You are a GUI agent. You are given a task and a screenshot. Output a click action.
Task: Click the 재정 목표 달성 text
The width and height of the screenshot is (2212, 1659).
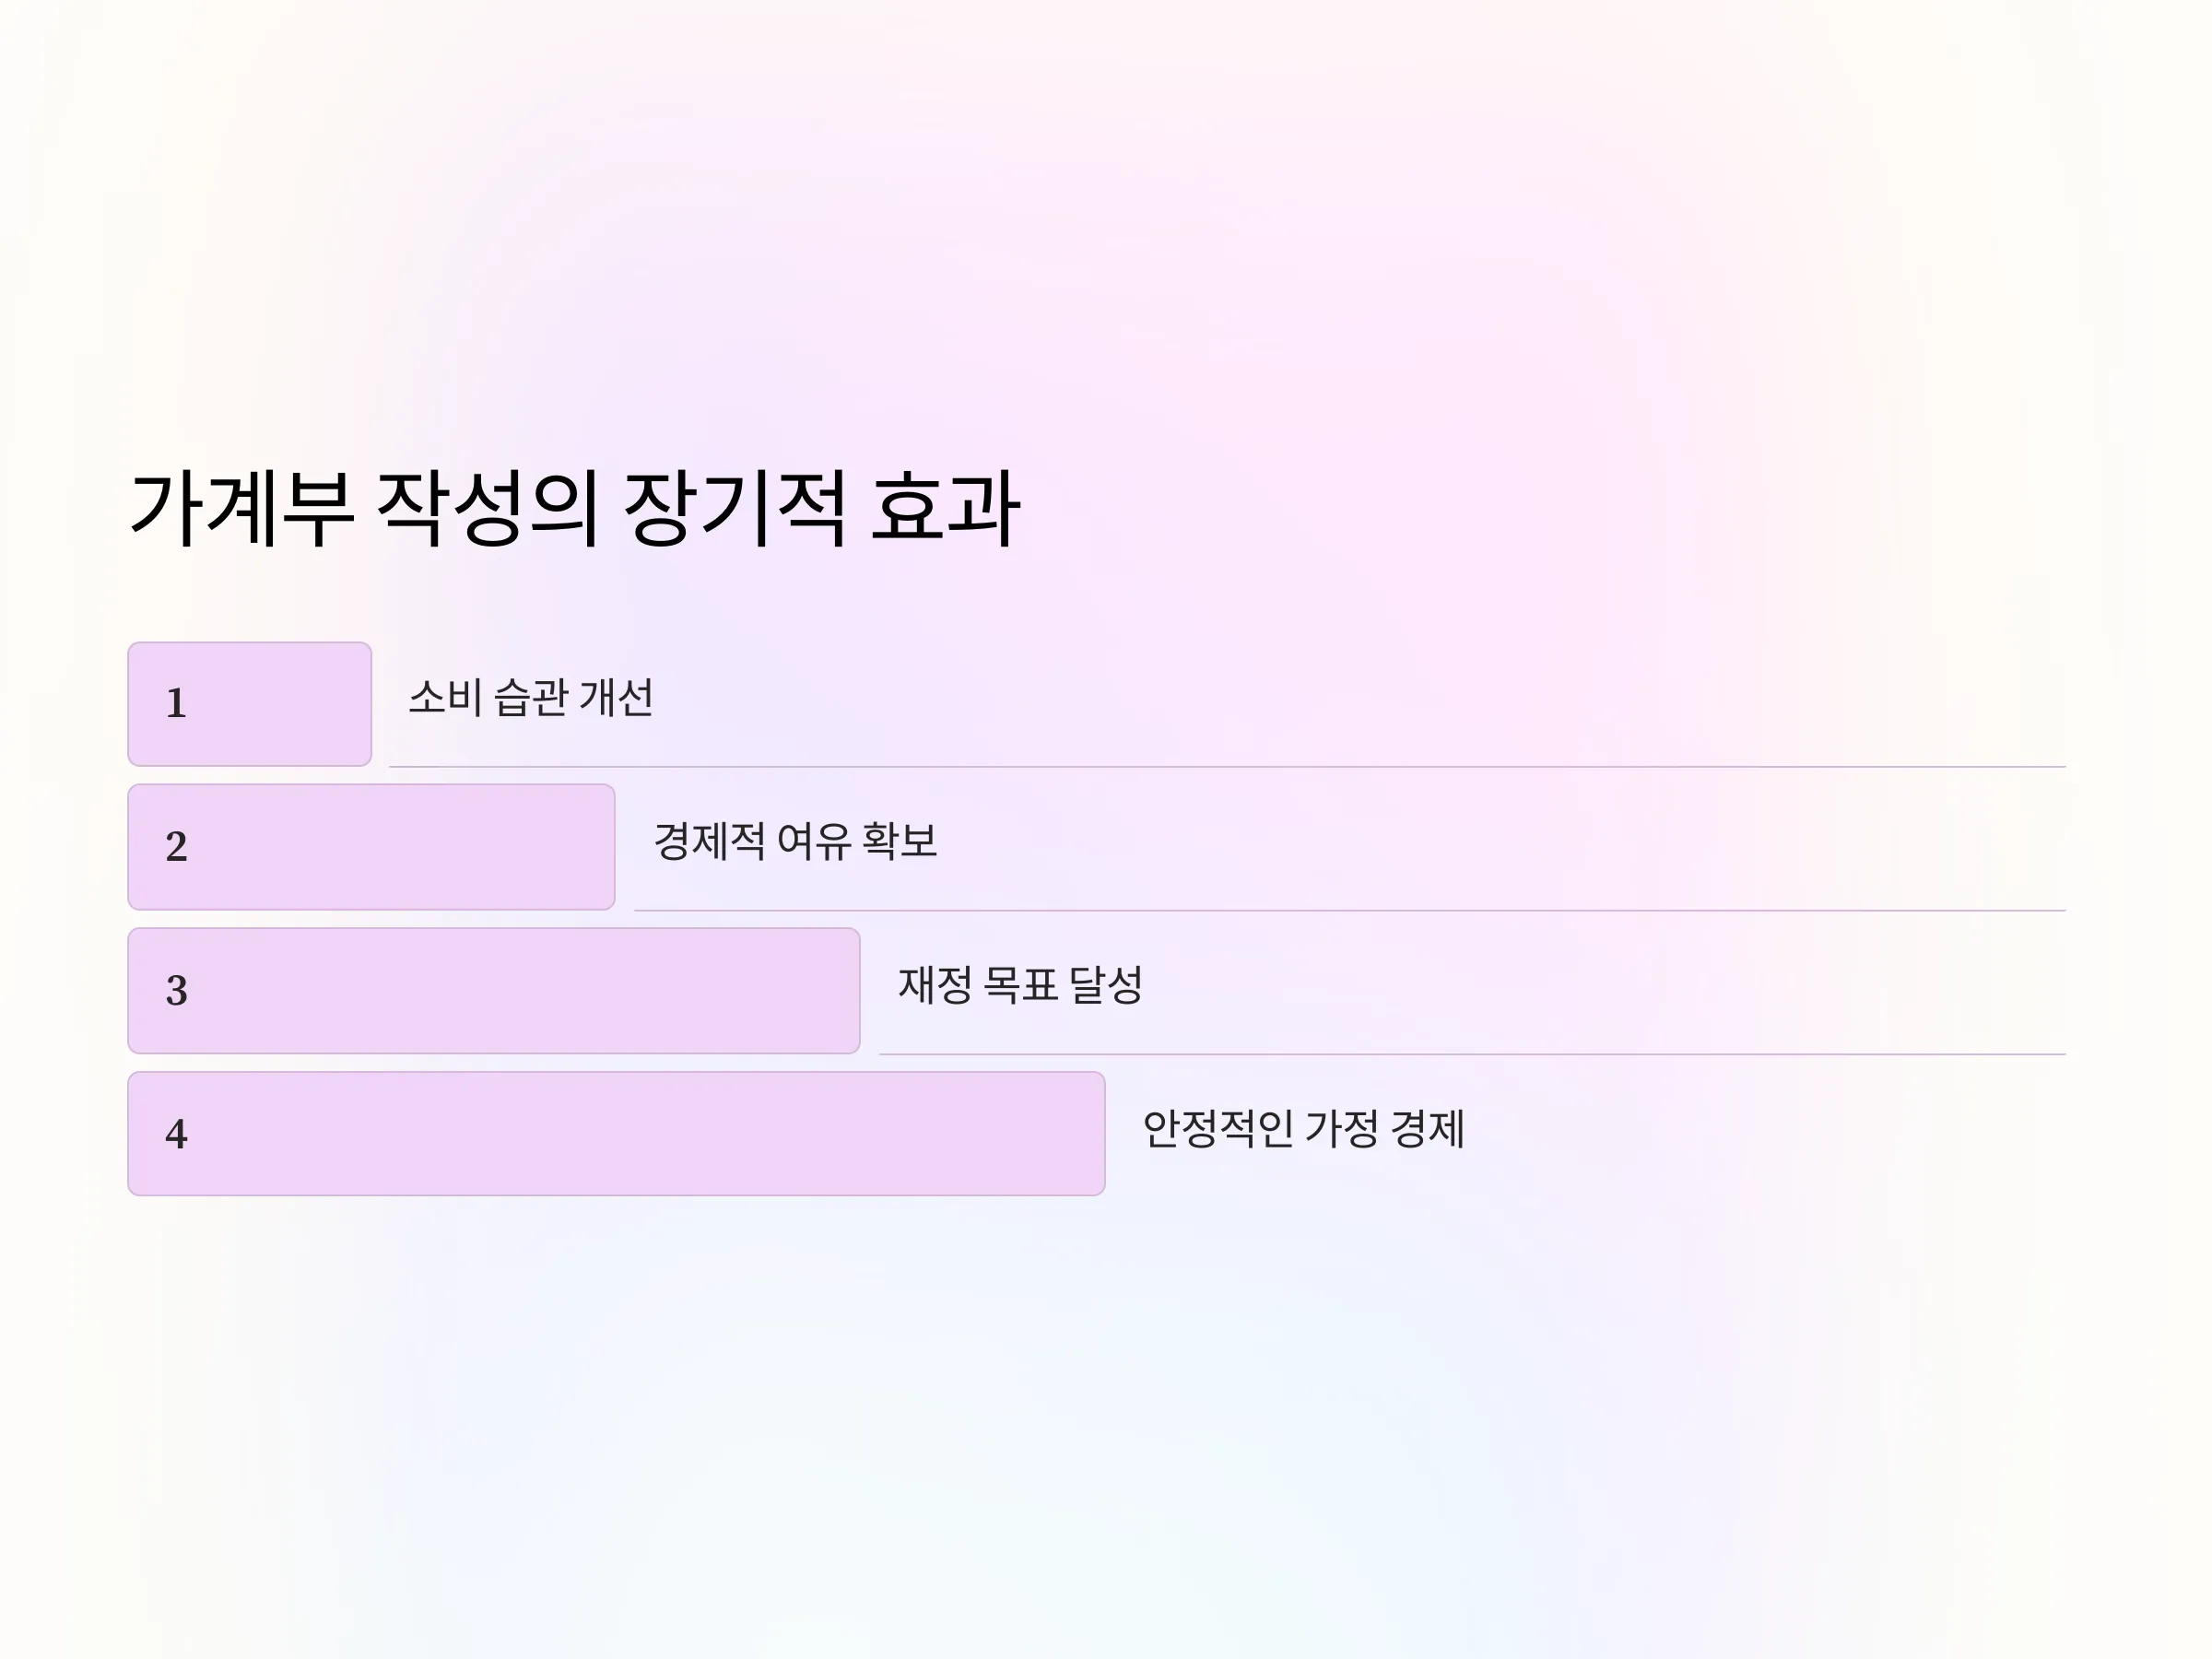[x=1020, y=985]
